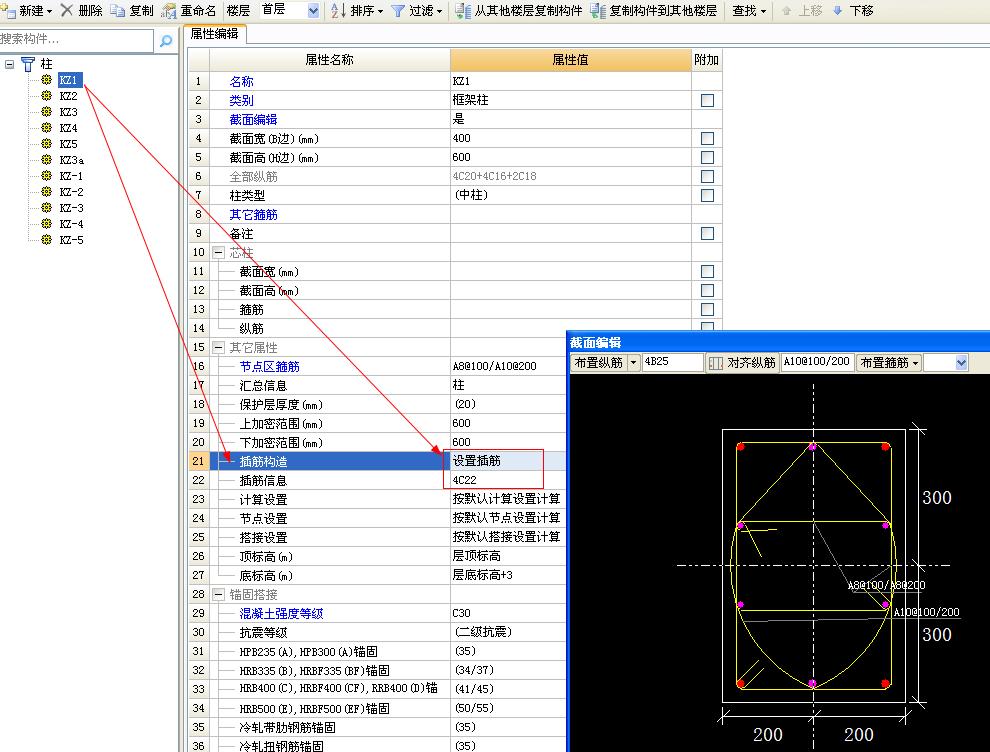Collapse the 其它属性 property group
The image size is (990, 752).
(218, 347)
